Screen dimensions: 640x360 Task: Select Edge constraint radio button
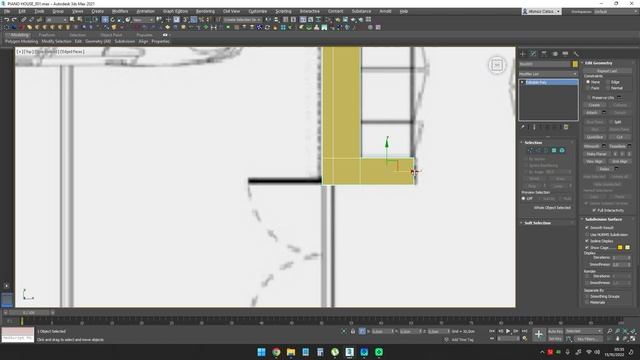(x=608, y=82)
